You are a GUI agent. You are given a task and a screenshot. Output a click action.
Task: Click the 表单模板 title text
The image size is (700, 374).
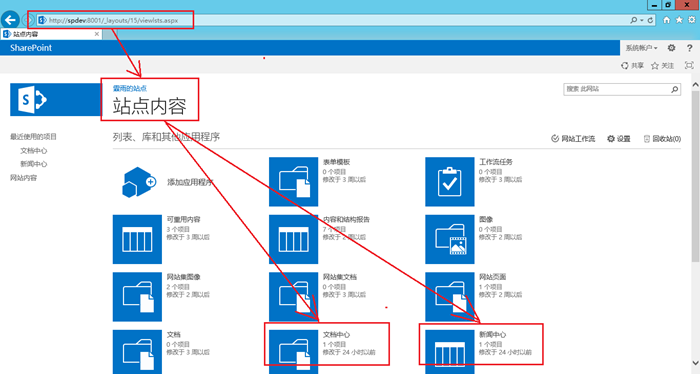point(337,162)
